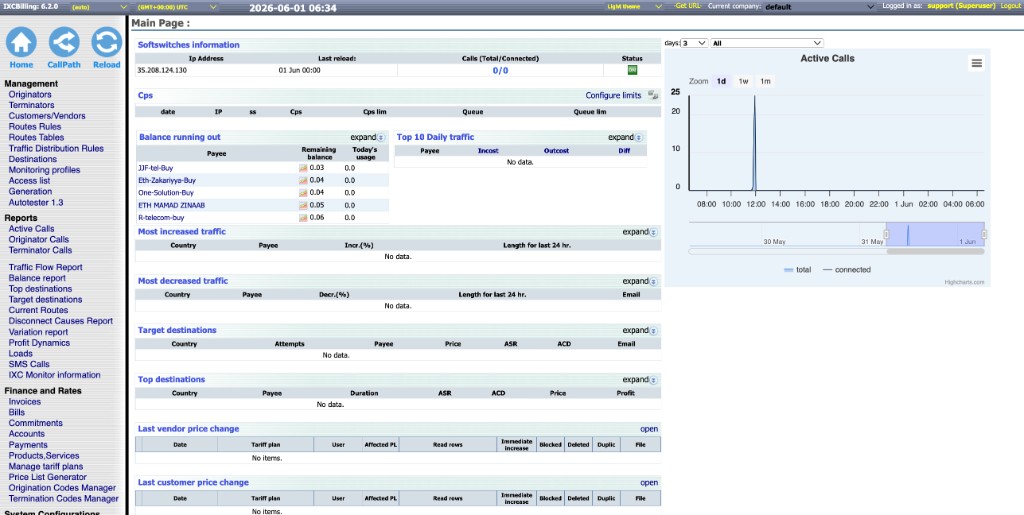The height and width of the screenshot is (515, 1024).
Task: Open Configure limits settings icon
Action: click(x=652, y=95)
